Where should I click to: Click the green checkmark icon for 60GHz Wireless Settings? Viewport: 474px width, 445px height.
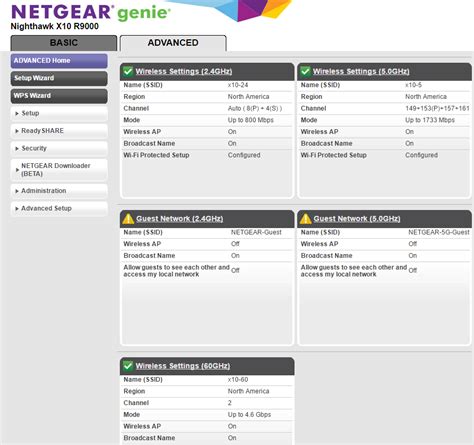[128, 366]
